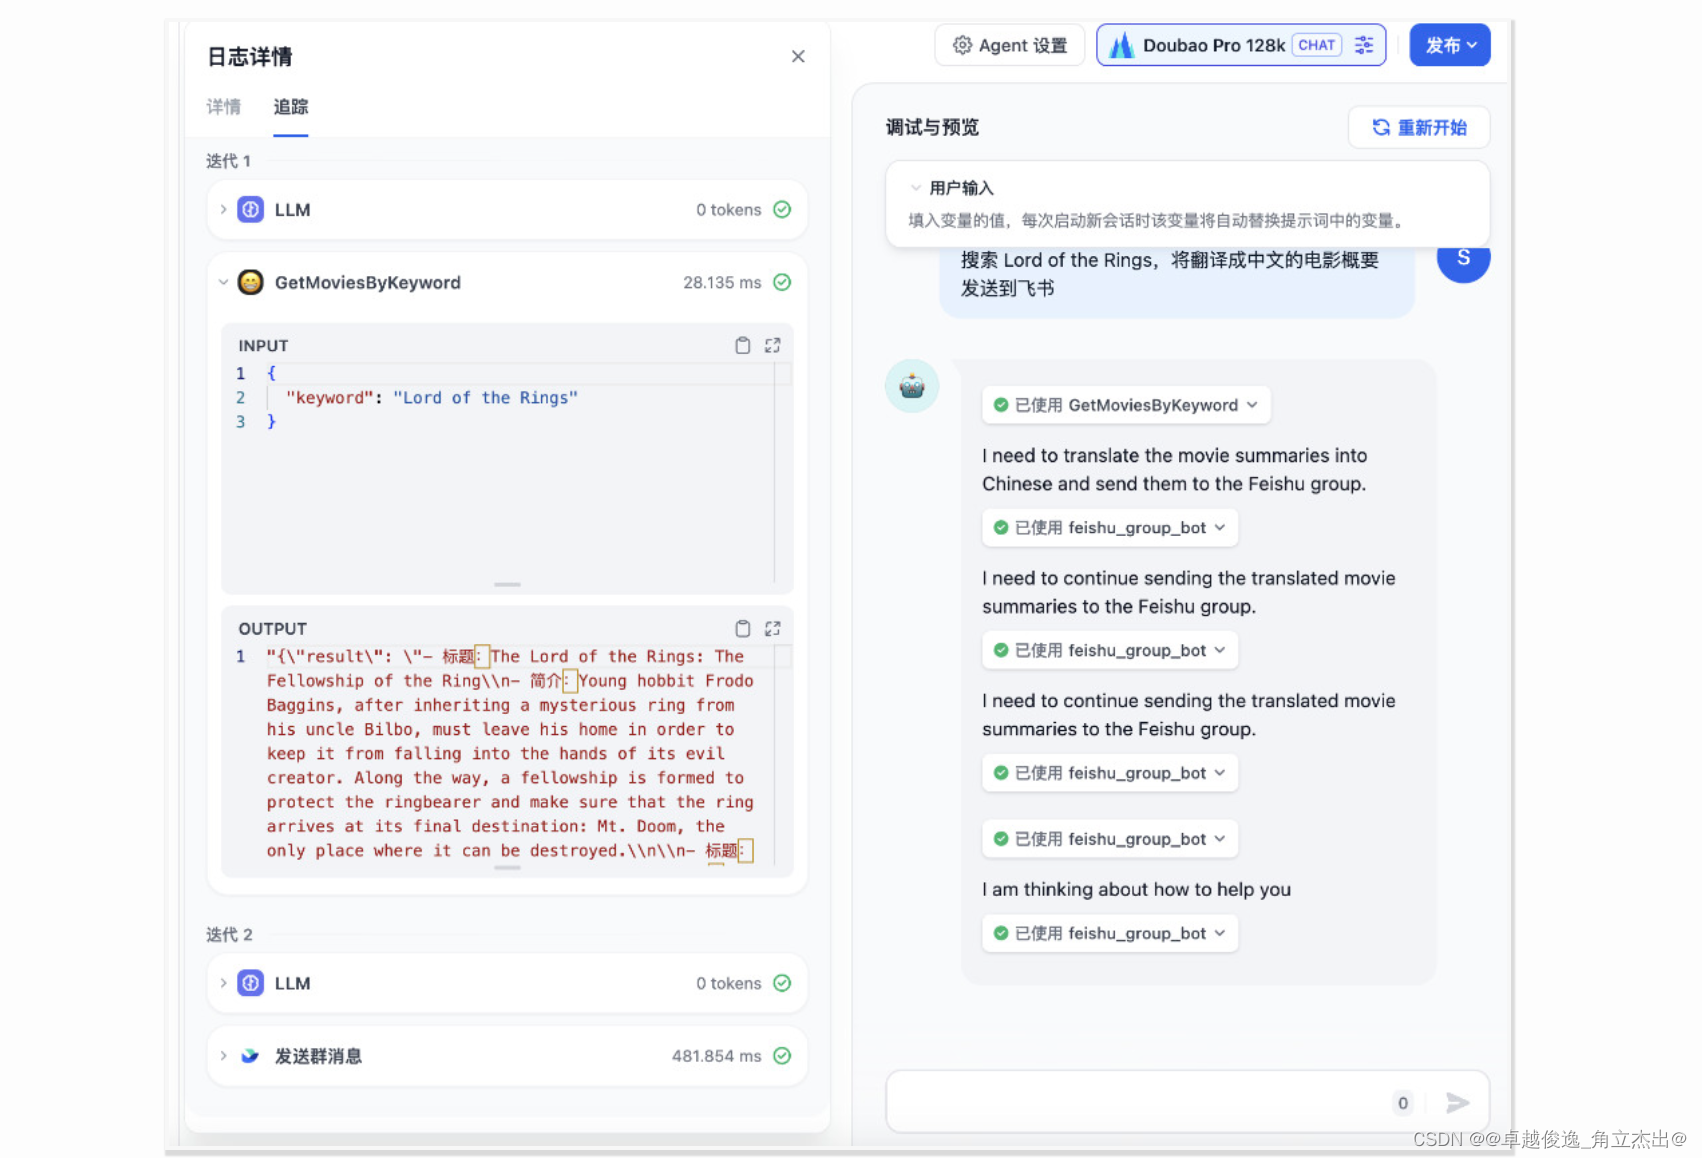Click the model parameter sliders icon
Image resolution: width=1702 pixels, height=1158 pixels.
click(x=1364, y=45)
